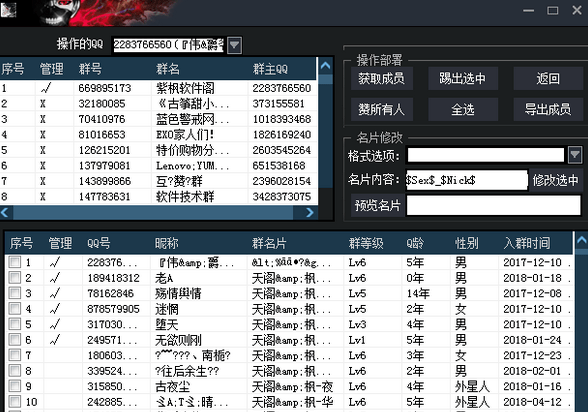Click the member list scroll-up arrow
Viewport: 588px width, 412px height.
[581, 241]
